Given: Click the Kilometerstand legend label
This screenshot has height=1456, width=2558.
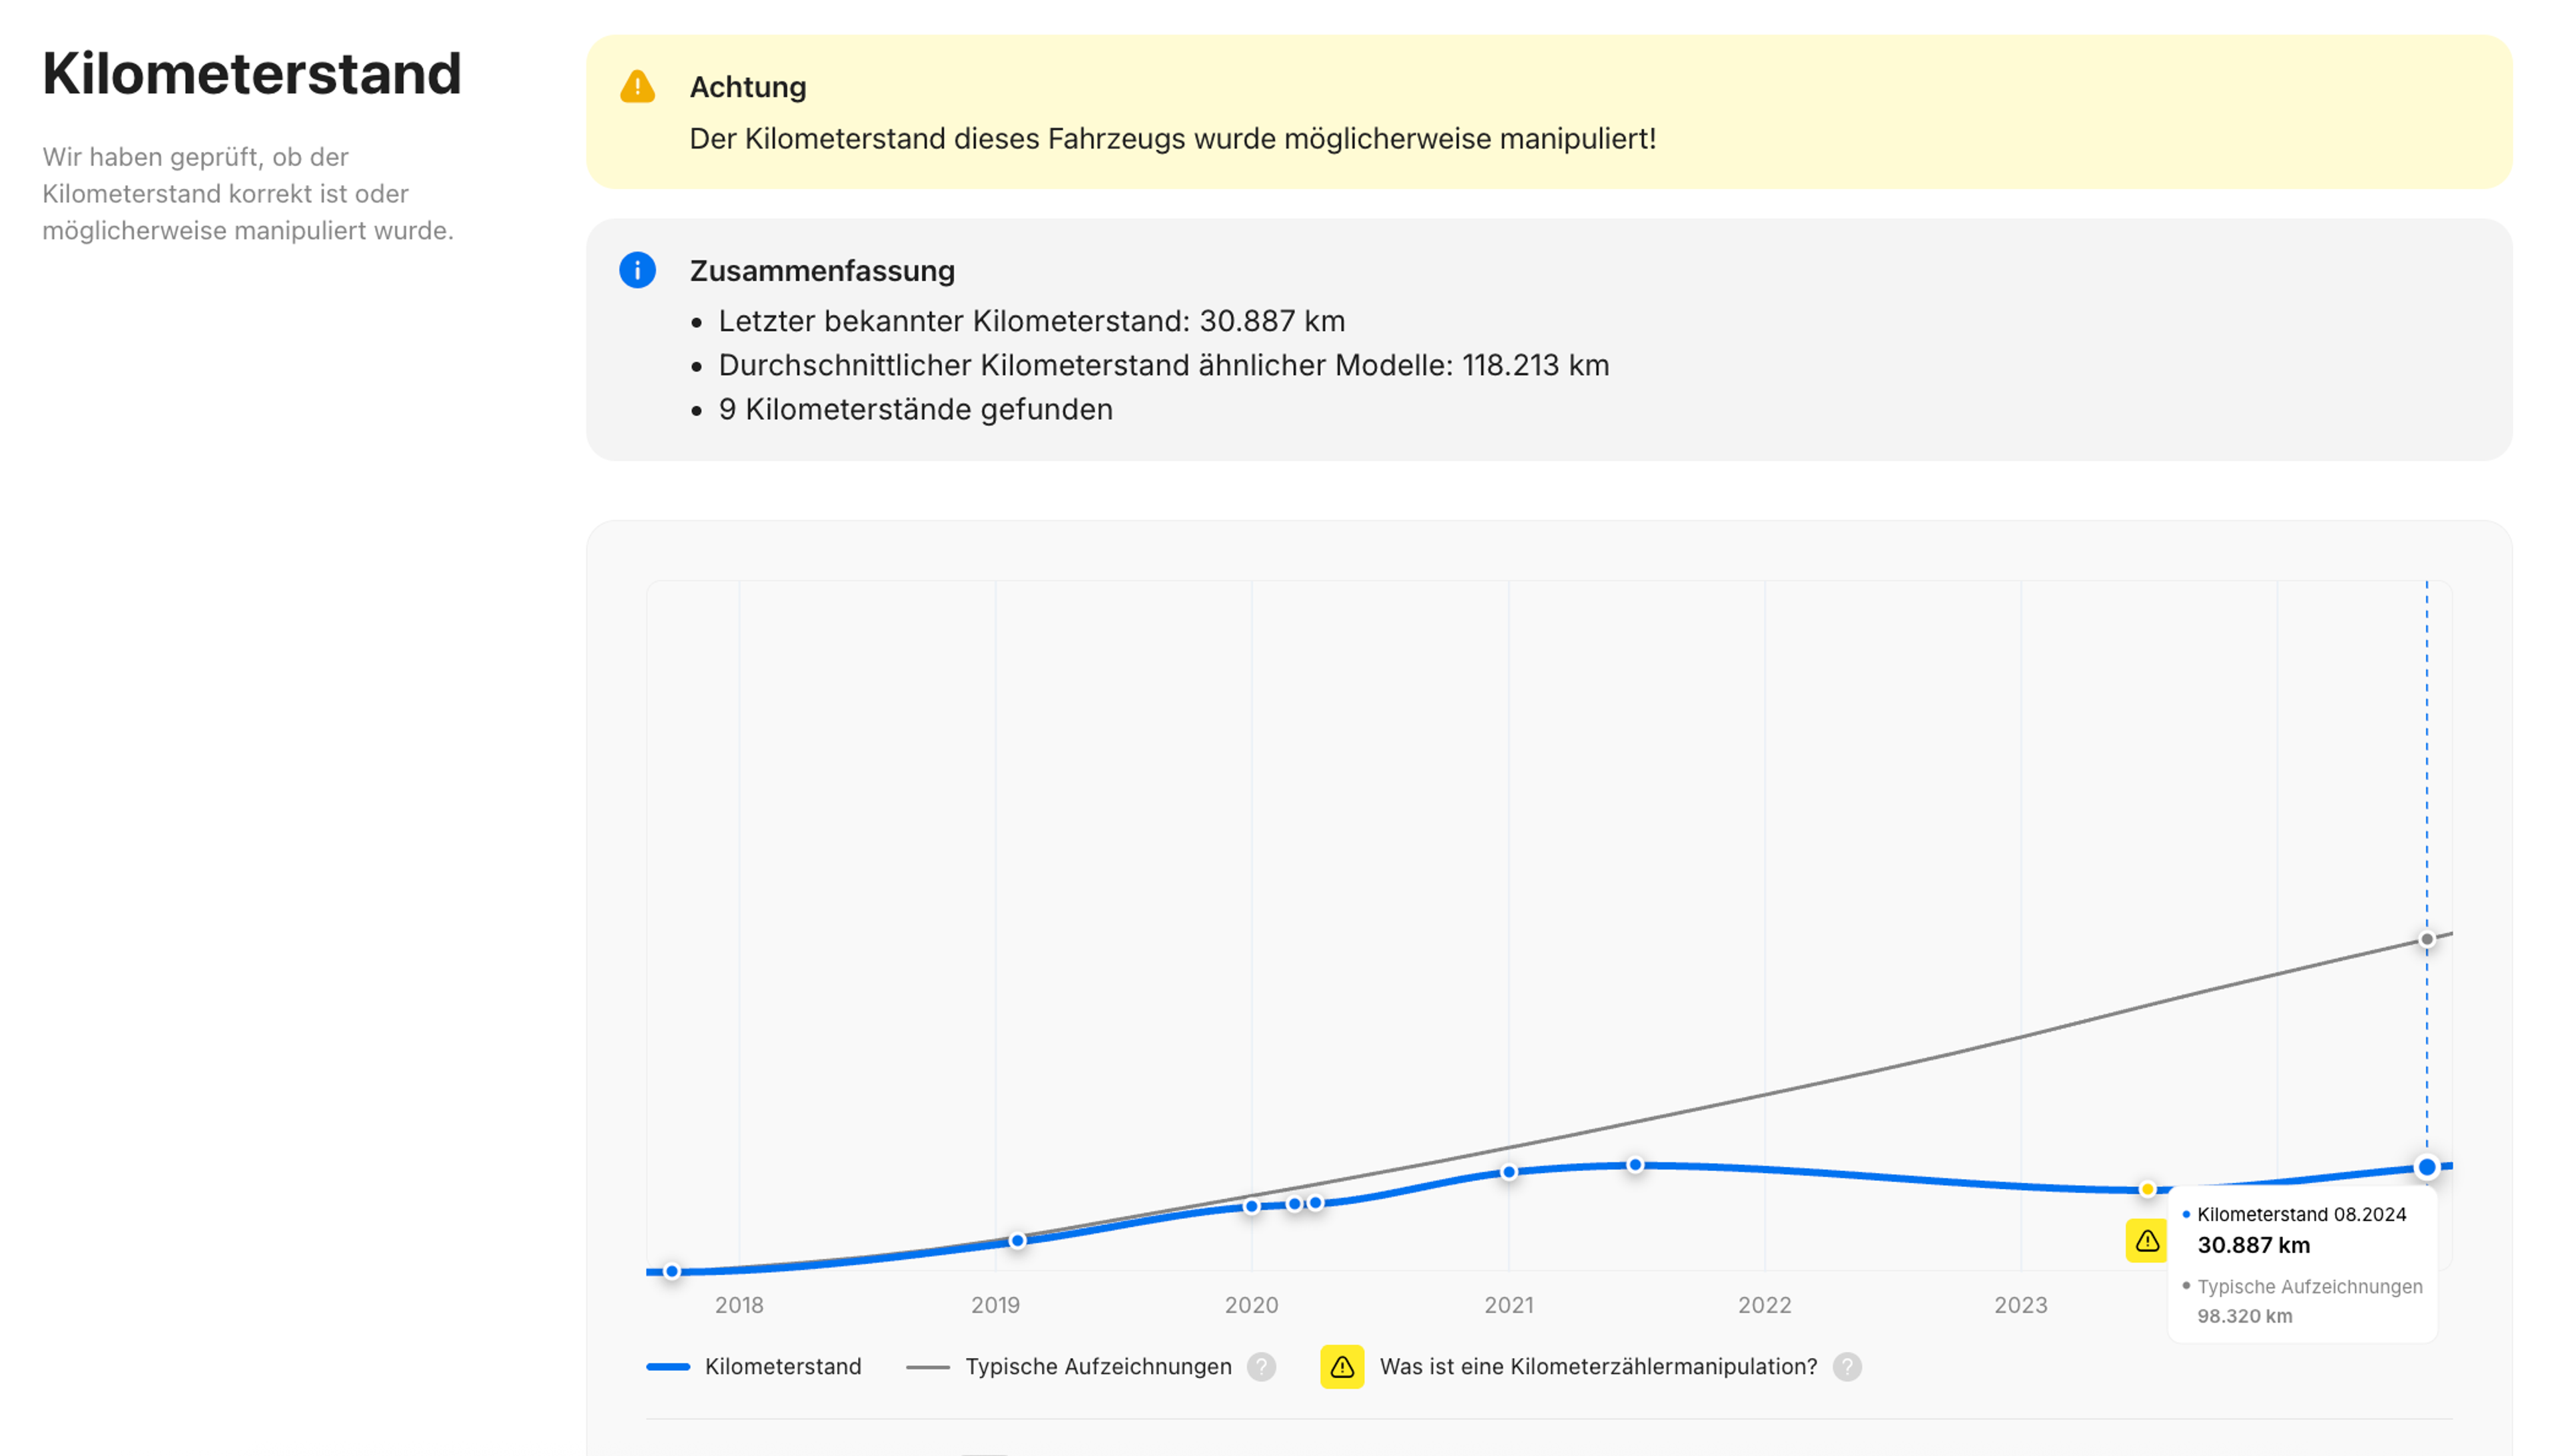Looking at the screenshot, I should [x=783, y=1366].
